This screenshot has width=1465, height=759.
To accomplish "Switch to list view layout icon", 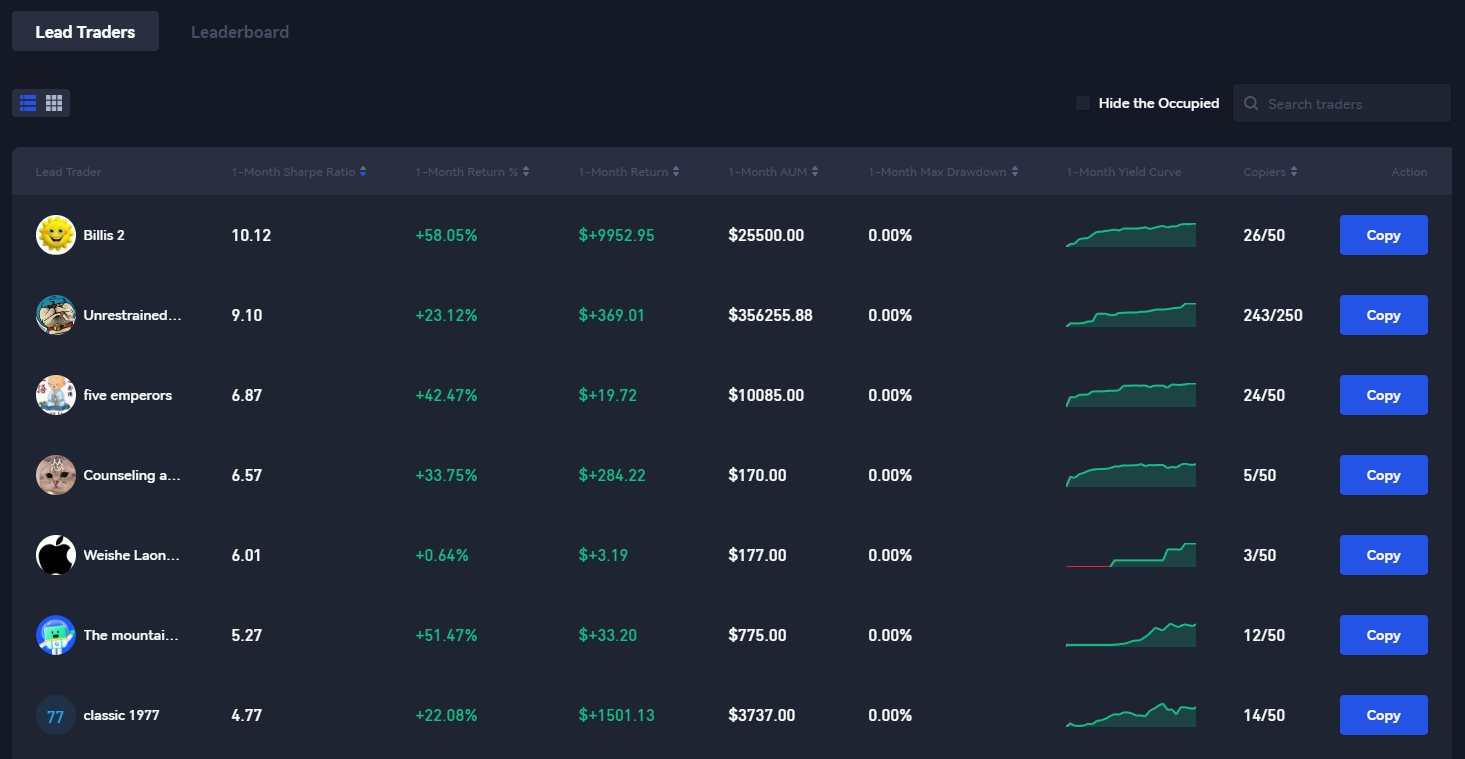I will click(x=28, y=103).
